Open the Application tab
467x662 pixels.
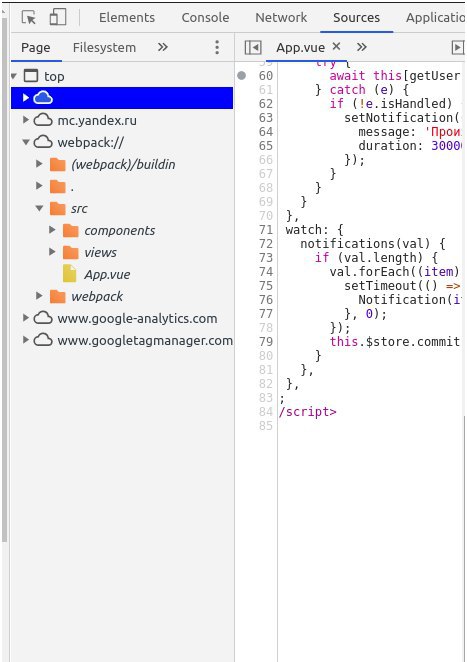[435, 18]
